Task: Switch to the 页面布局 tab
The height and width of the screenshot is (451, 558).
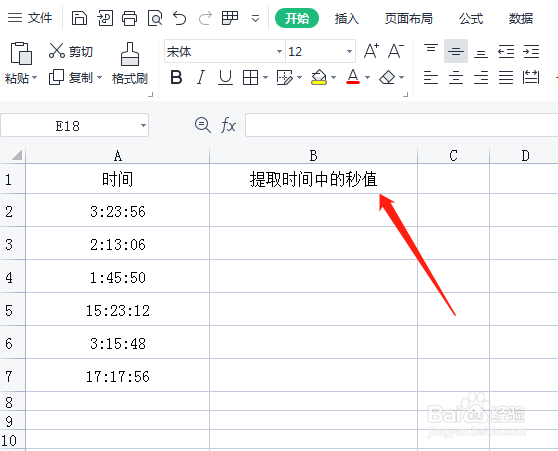Action: (409, 18)
